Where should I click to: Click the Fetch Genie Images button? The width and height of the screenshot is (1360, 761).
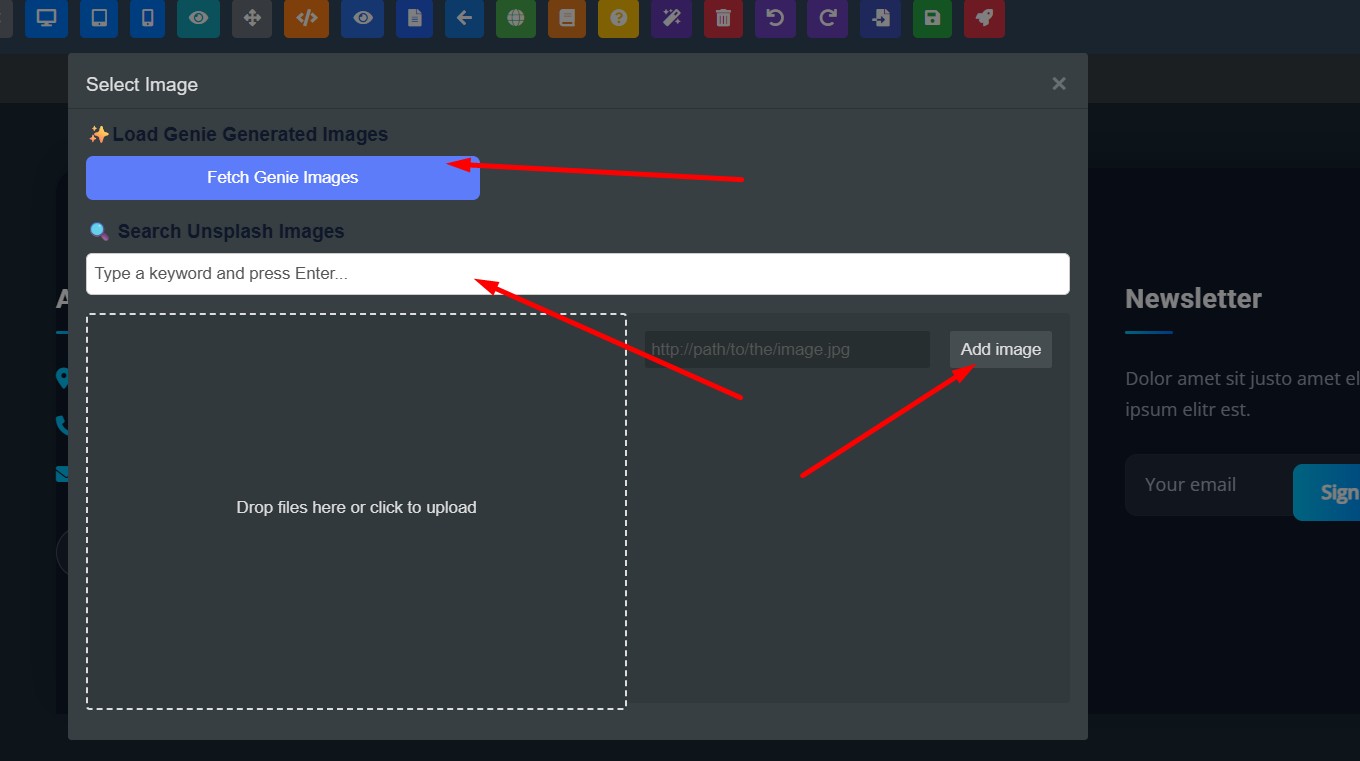[282, 177]
